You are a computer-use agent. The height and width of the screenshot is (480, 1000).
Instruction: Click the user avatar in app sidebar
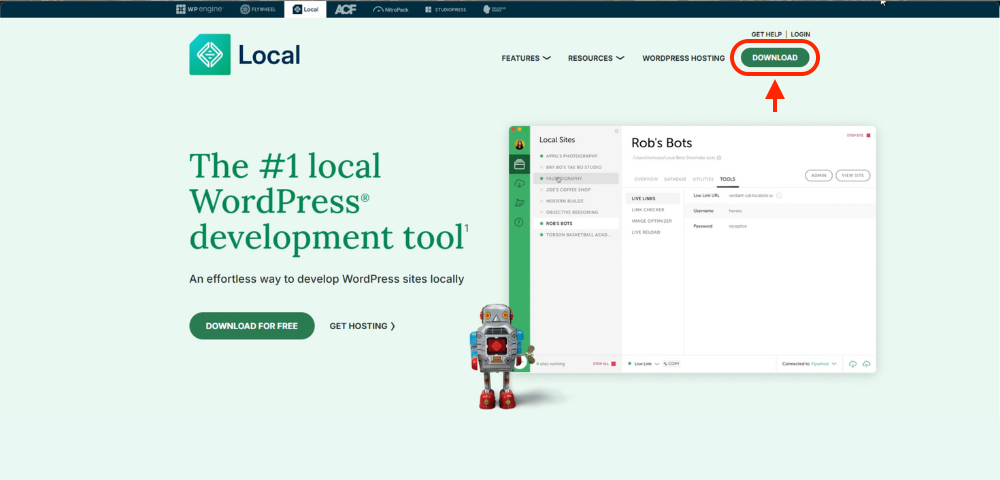pos(519,144)
